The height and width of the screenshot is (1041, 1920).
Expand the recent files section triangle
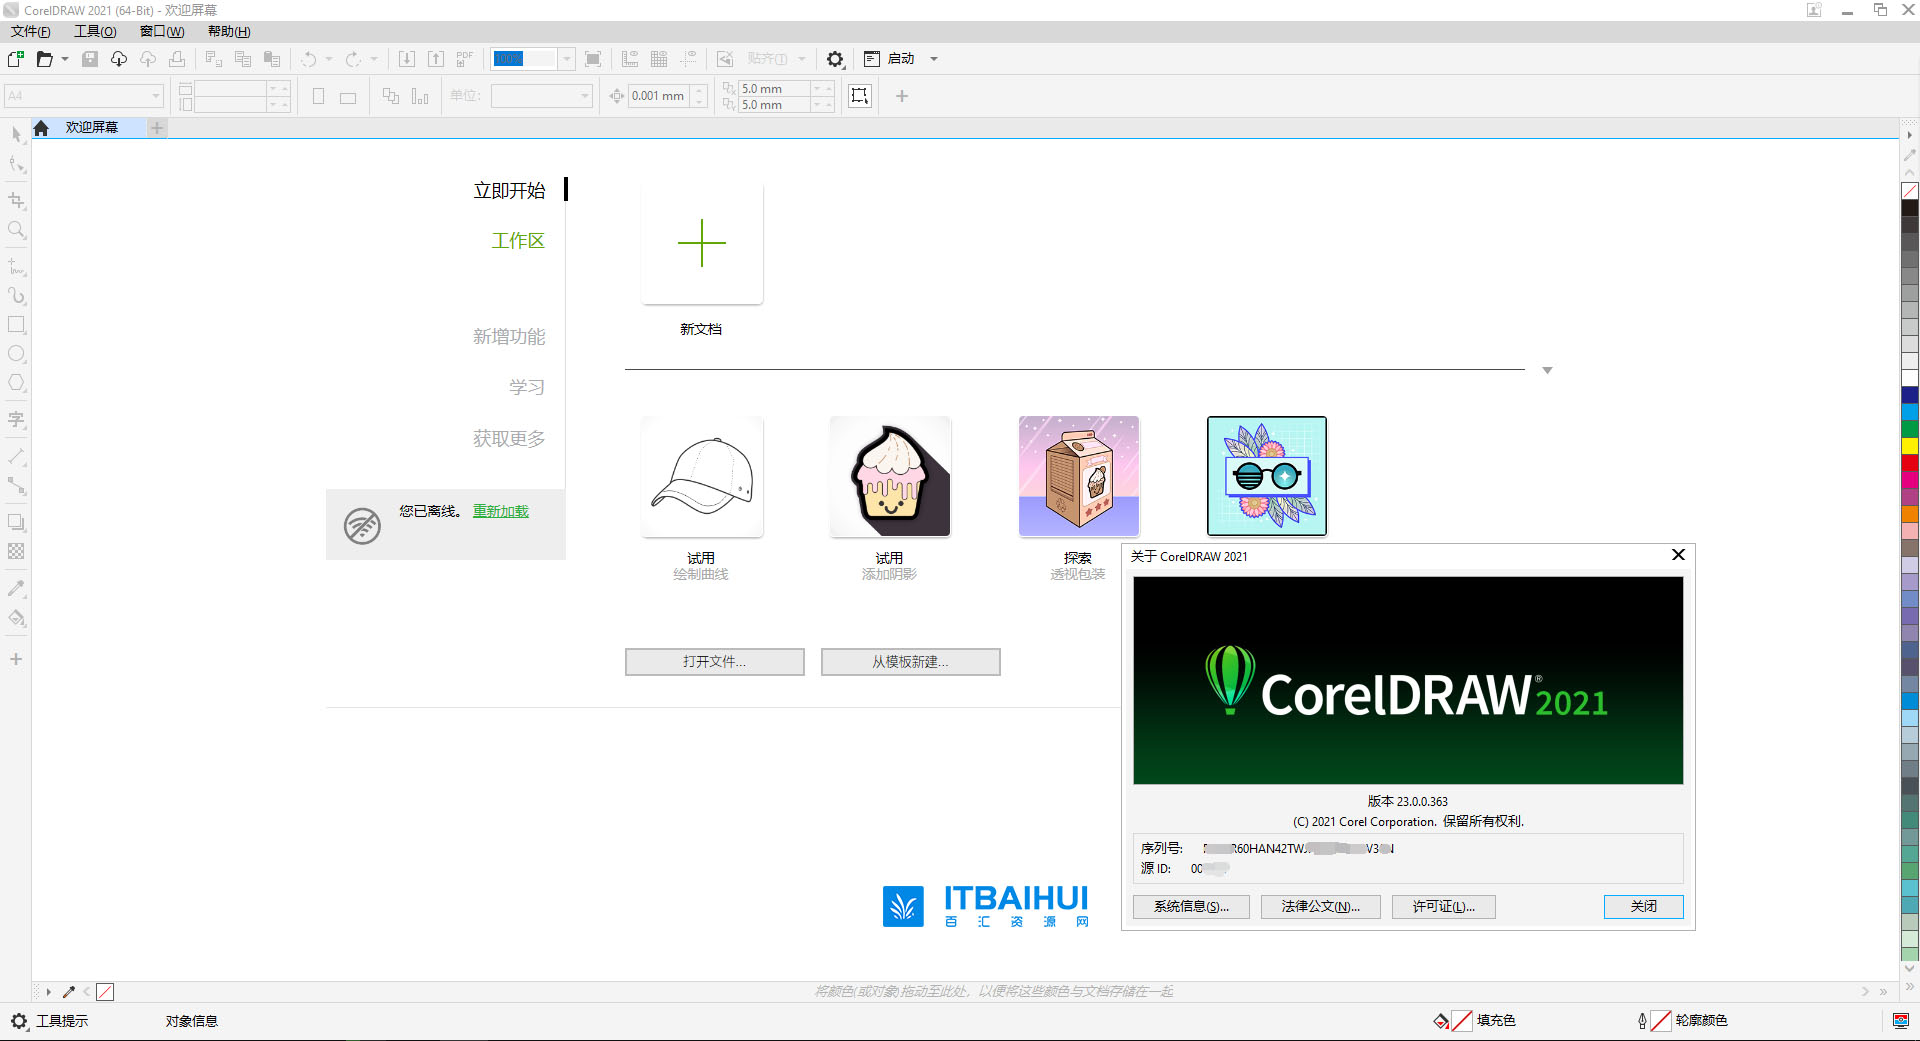[x=1547, y=370]
